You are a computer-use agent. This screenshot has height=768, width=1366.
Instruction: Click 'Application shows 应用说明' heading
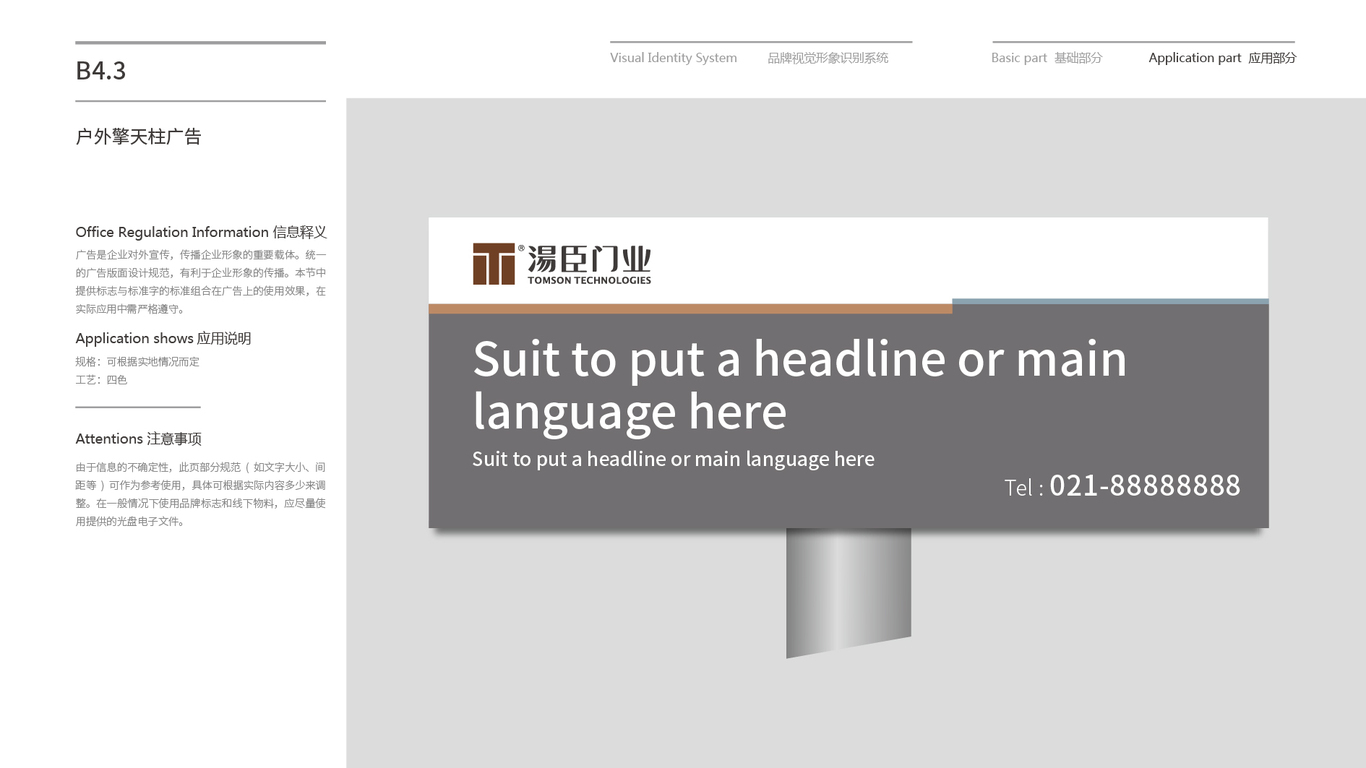coord(163,339)
